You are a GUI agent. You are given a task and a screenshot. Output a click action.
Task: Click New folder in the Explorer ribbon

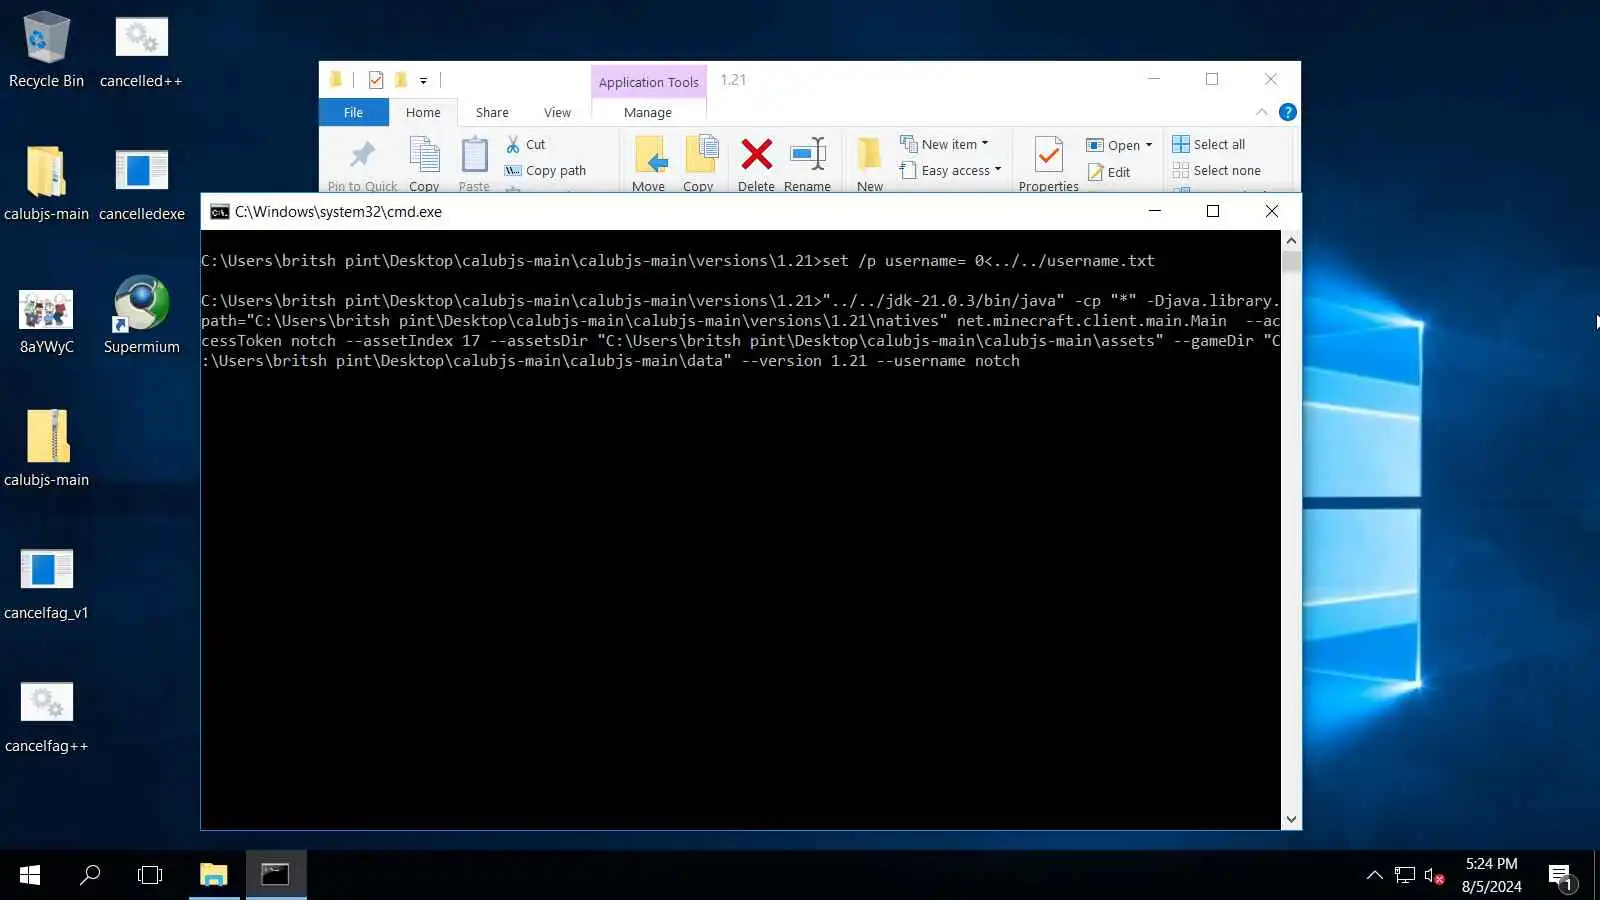coord(870,164)
